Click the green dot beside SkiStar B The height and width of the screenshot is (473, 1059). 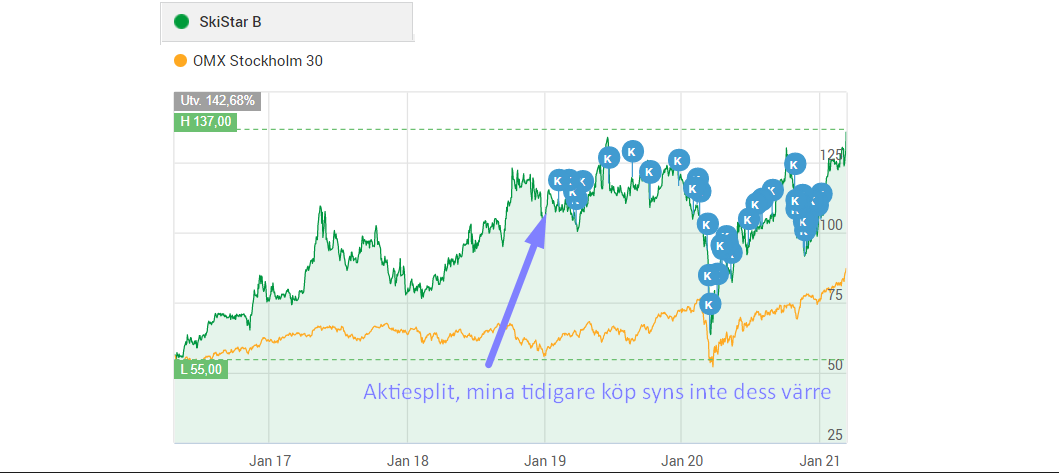181,21
